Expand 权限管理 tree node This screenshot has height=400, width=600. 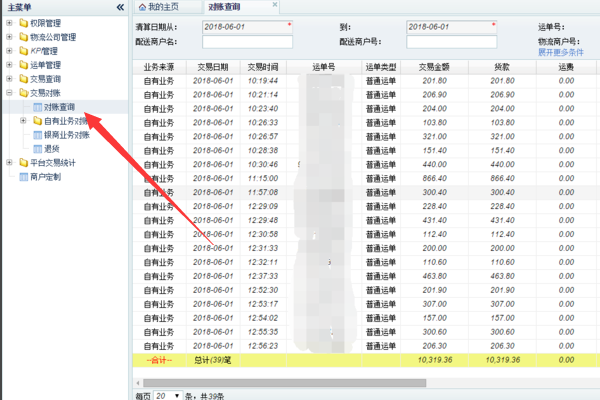(x=10, y=23)
